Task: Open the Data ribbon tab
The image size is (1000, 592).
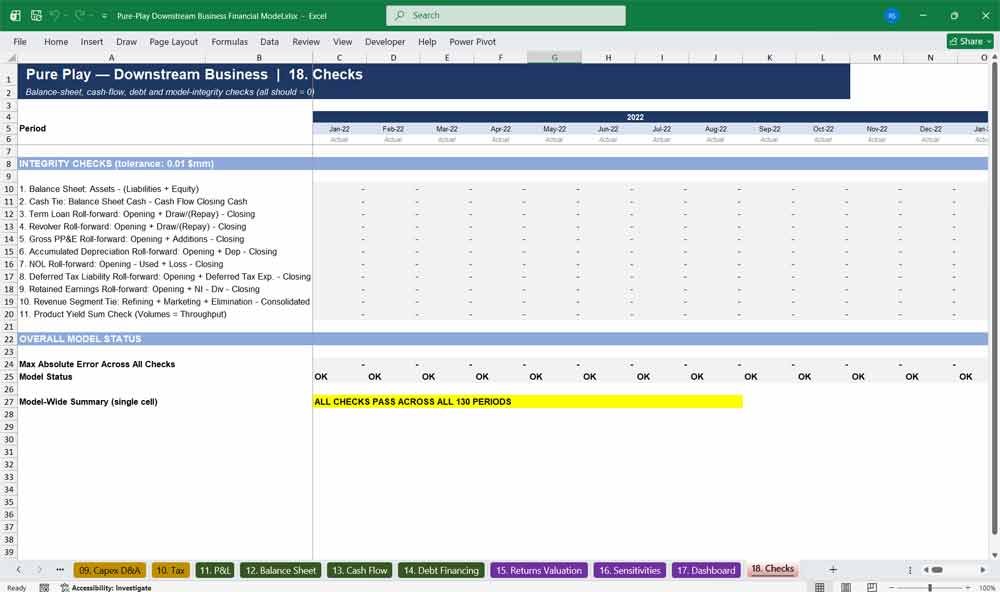Action: (269, 41)
